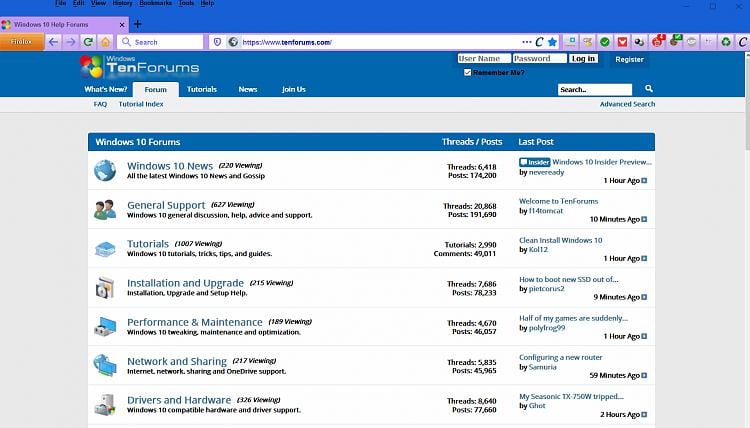Open the Performance & Maintenance forum link
This screenshot has width=750, height=428.
point(195,322)
